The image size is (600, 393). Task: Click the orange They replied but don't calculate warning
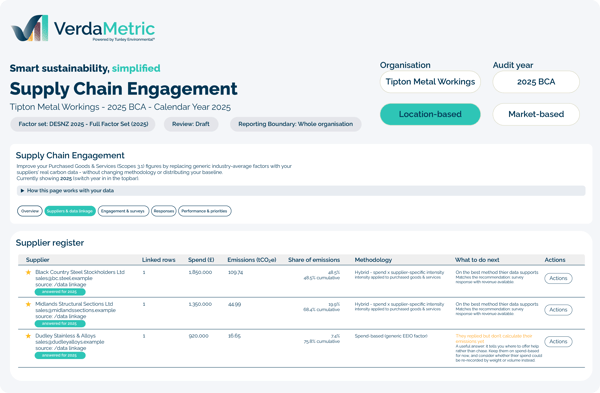494,338
